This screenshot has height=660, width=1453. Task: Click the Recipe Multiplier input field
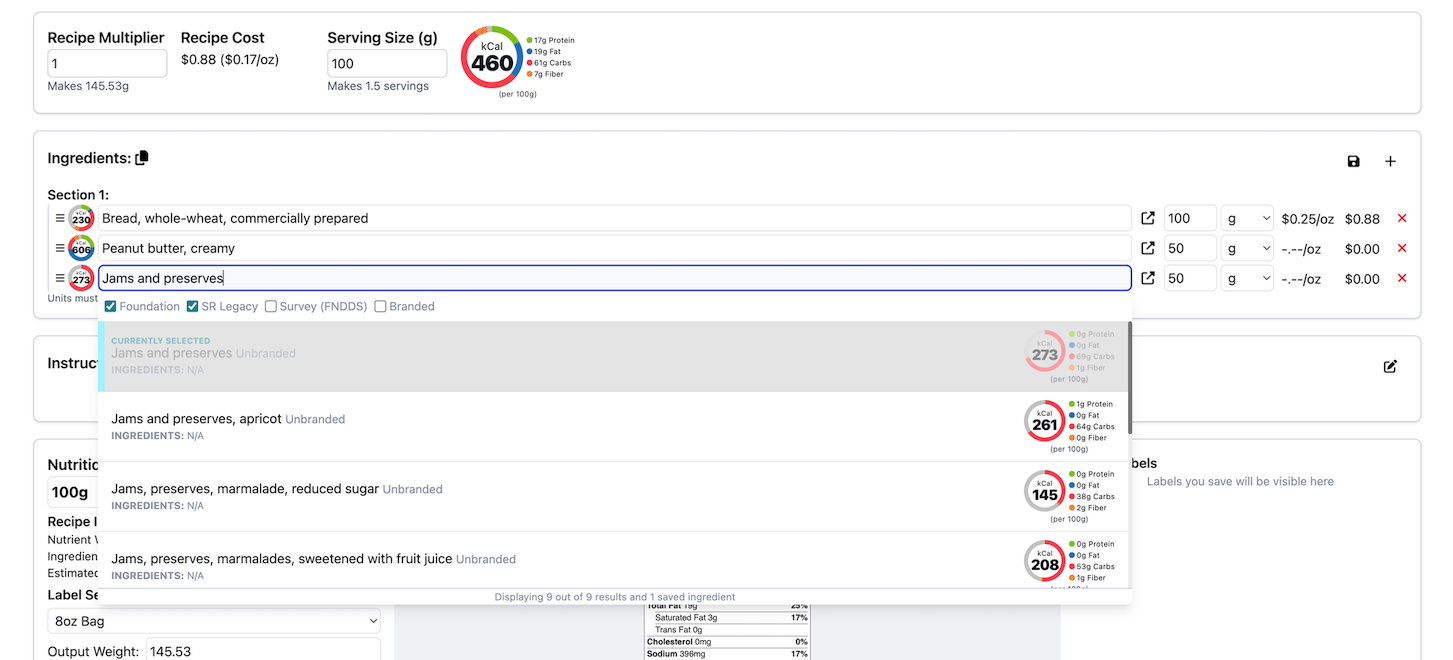coord(107,64)
